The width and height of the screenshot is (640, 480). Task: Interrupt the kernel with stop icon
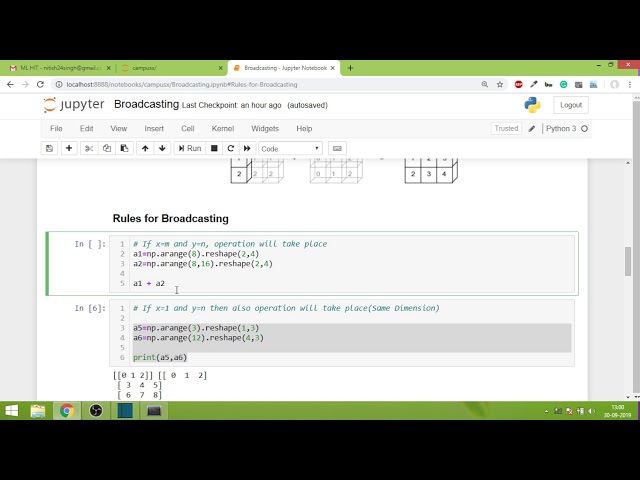click(x=214, y=148)
